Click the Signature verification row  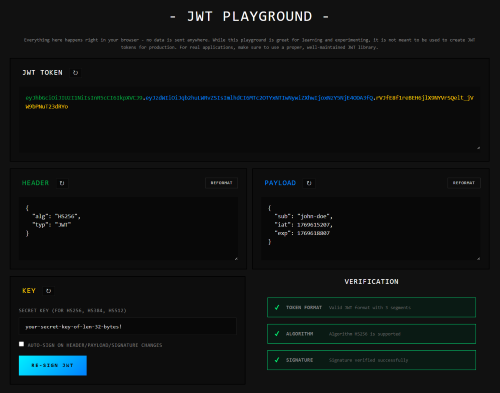pos(371,360)
